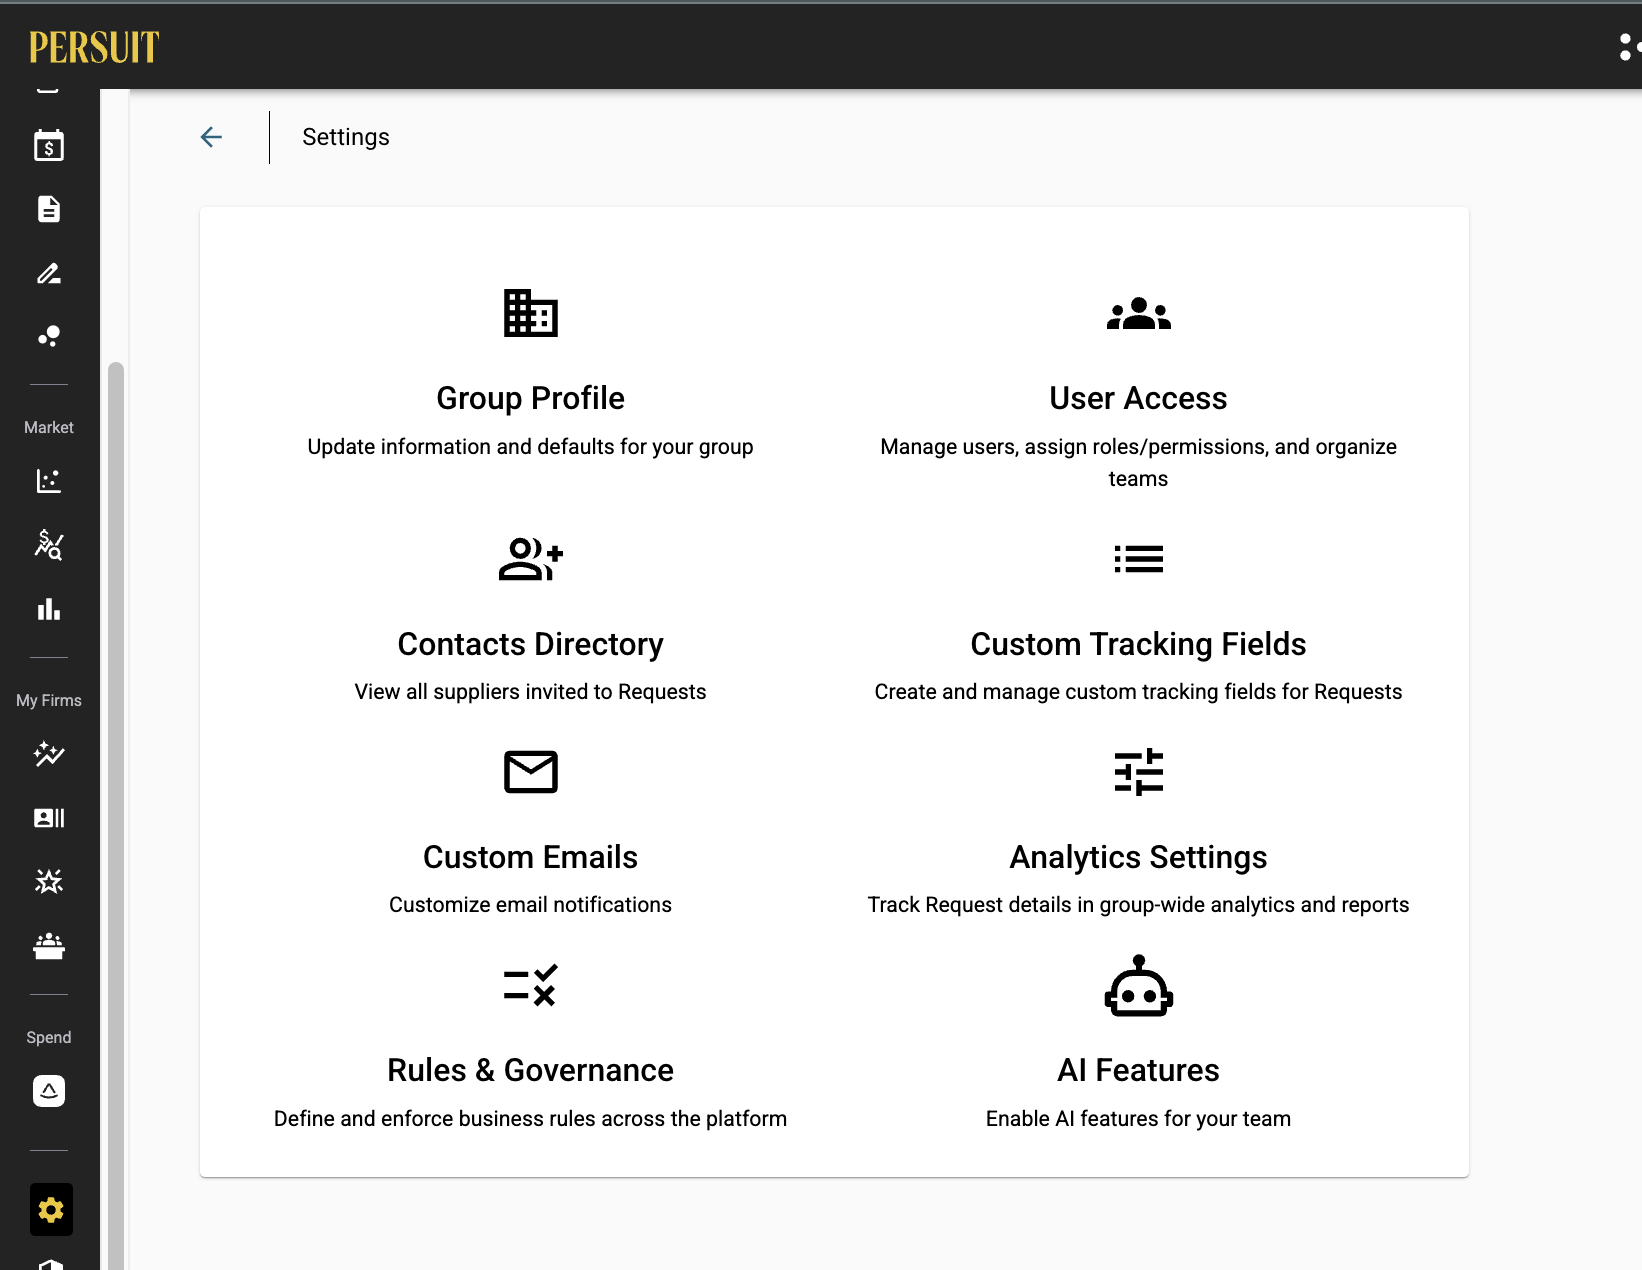Click 'Enable AI features for your team' text

point(1139,1119)
